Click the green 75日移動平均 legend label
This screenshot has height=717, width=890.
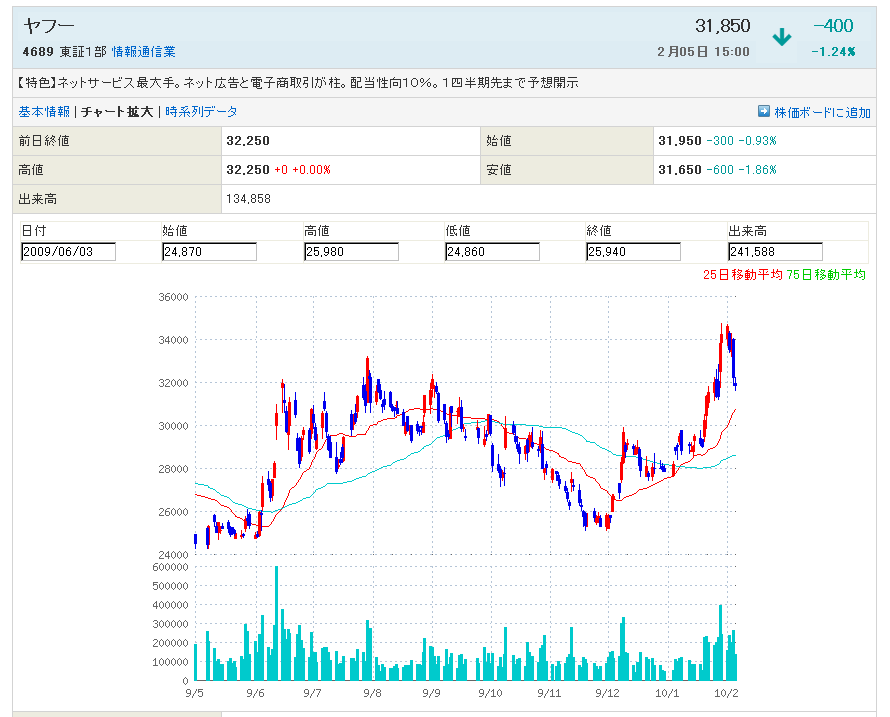tap(826, 275)
